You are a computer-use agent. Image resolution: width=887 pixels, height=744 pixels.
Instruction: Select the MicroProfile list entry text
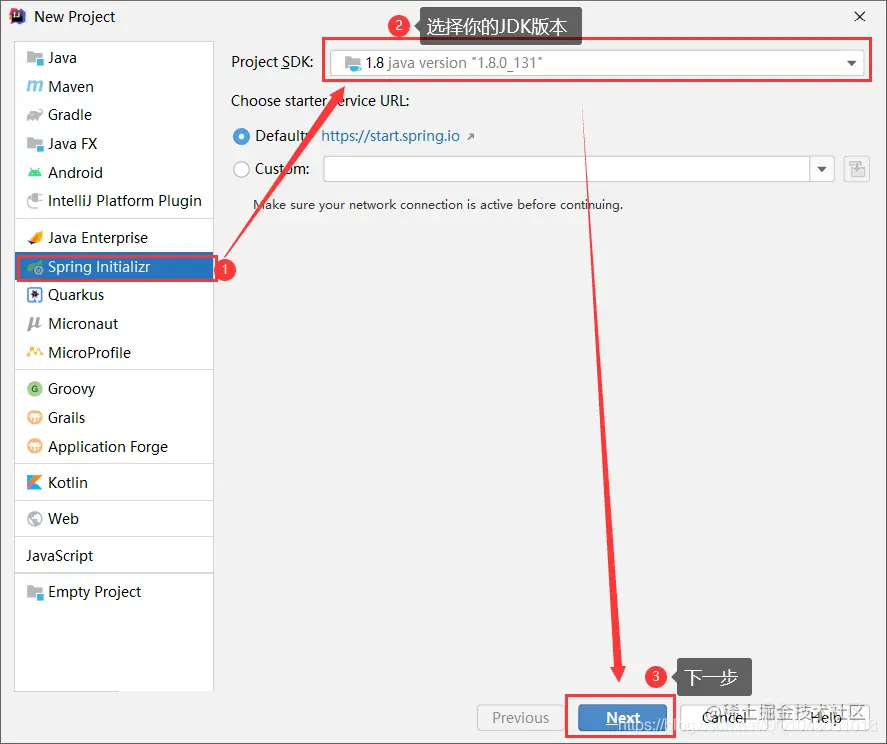[x=89, y=352]
